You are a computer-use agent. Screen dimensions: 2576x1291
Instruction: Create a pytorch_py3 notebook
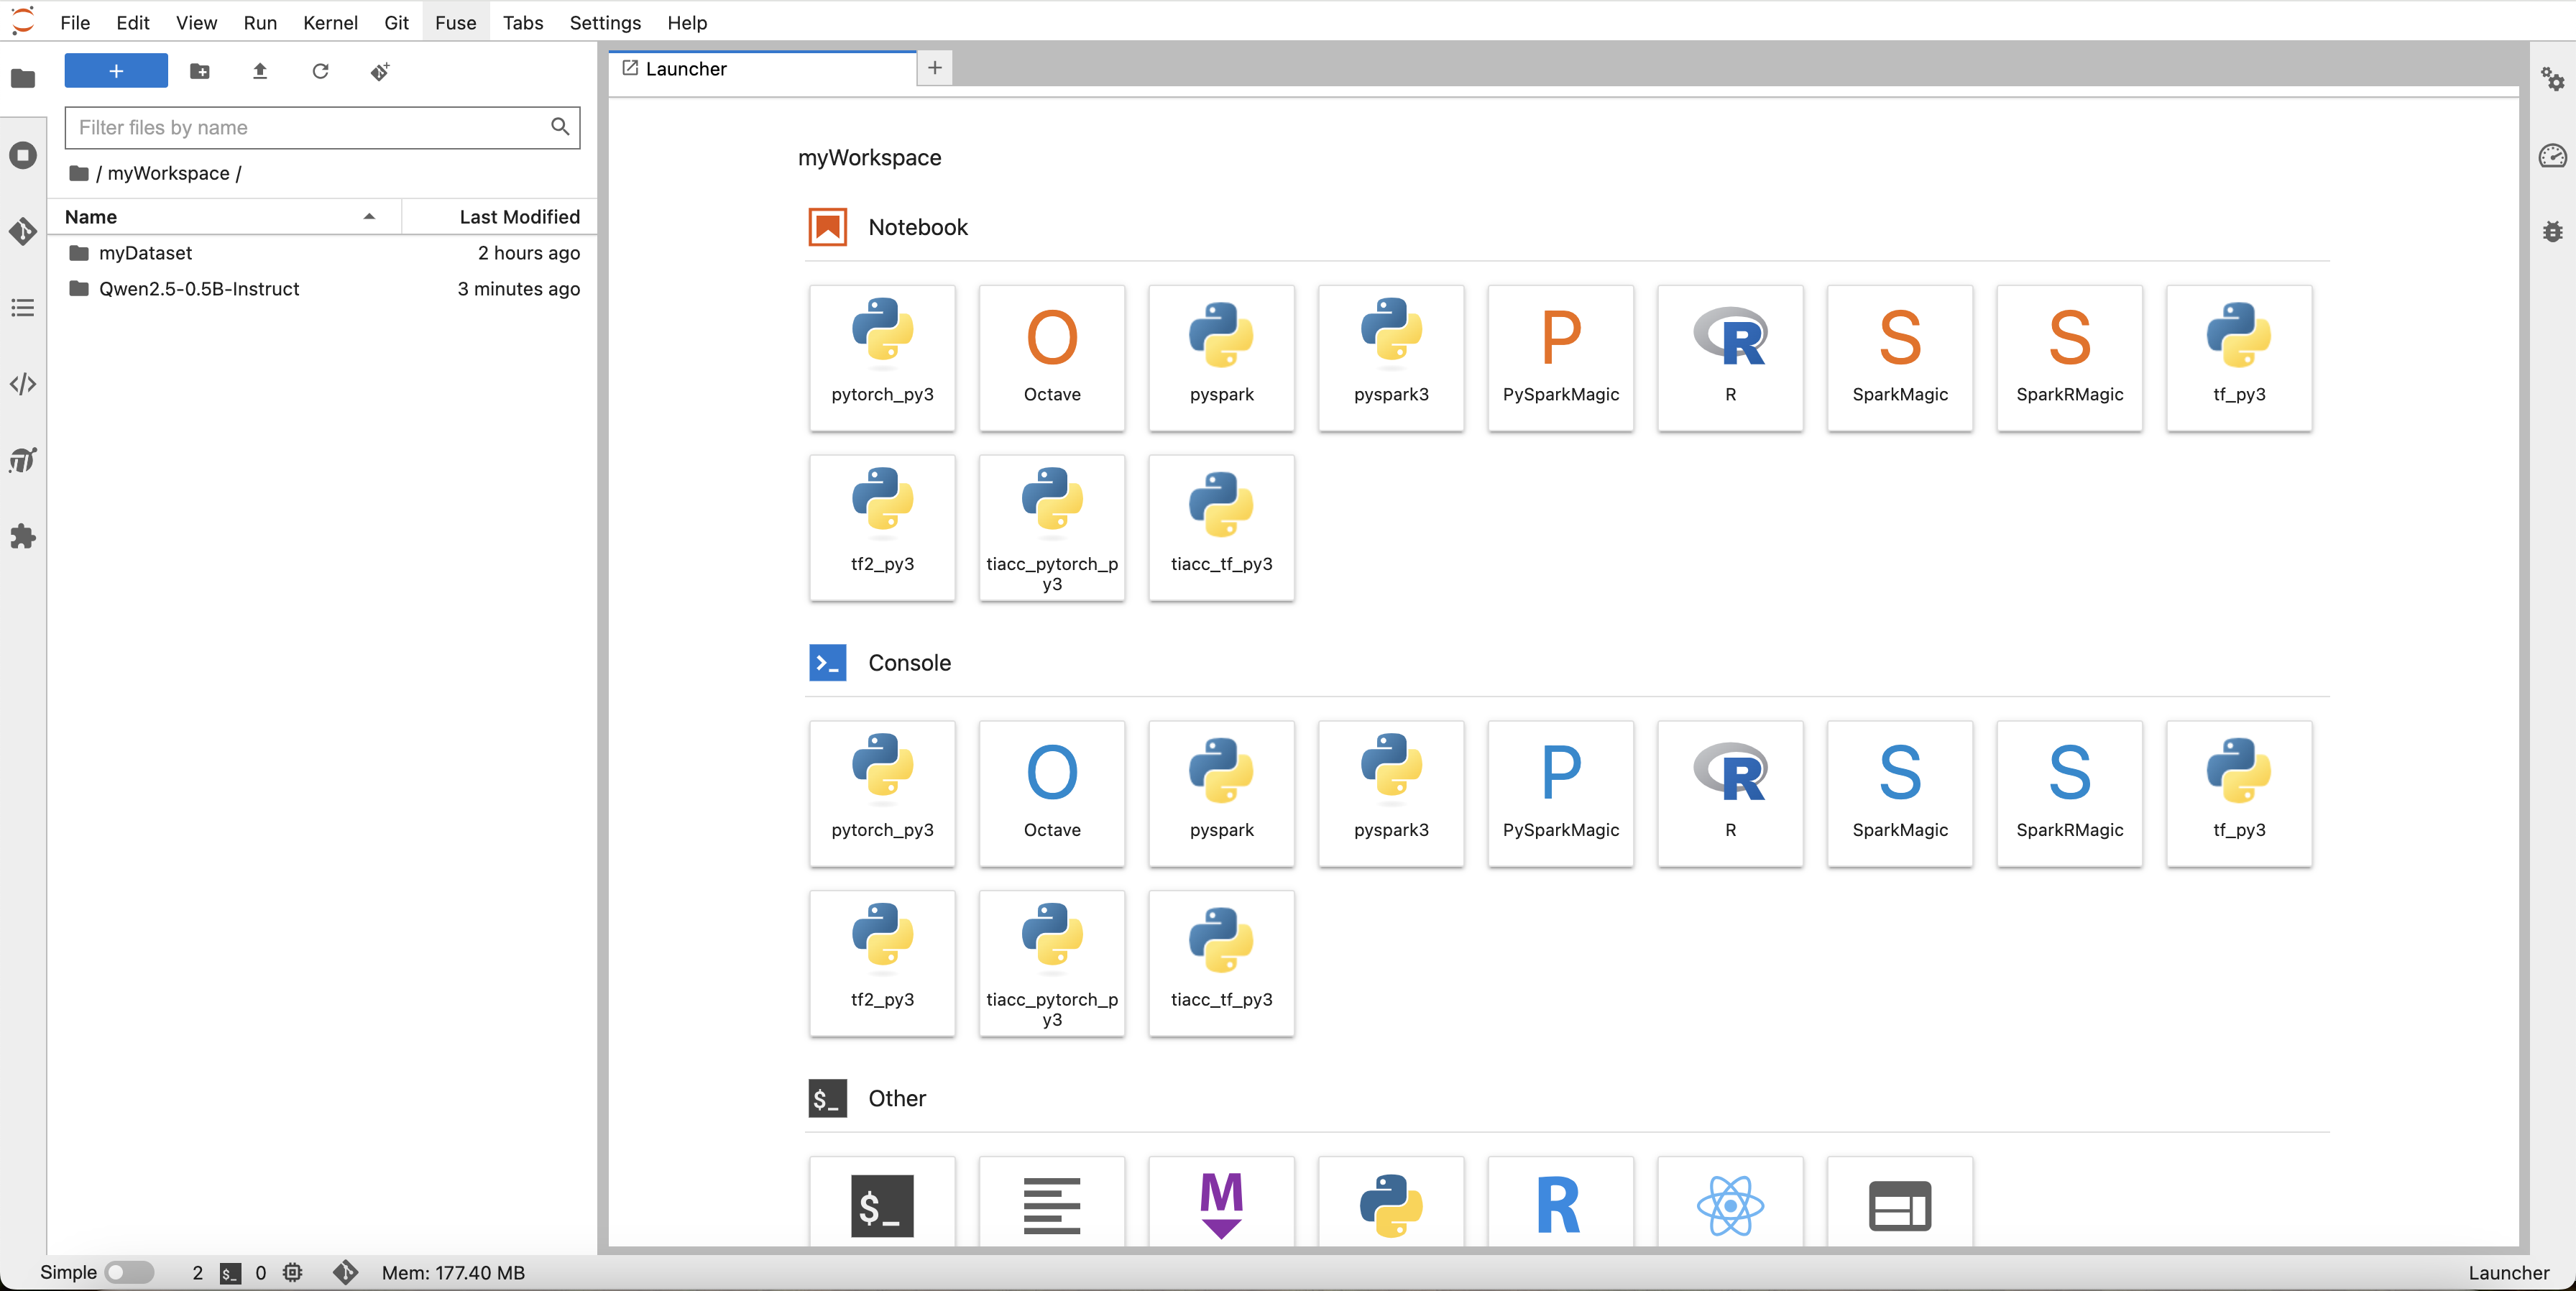tap(882, 357)
